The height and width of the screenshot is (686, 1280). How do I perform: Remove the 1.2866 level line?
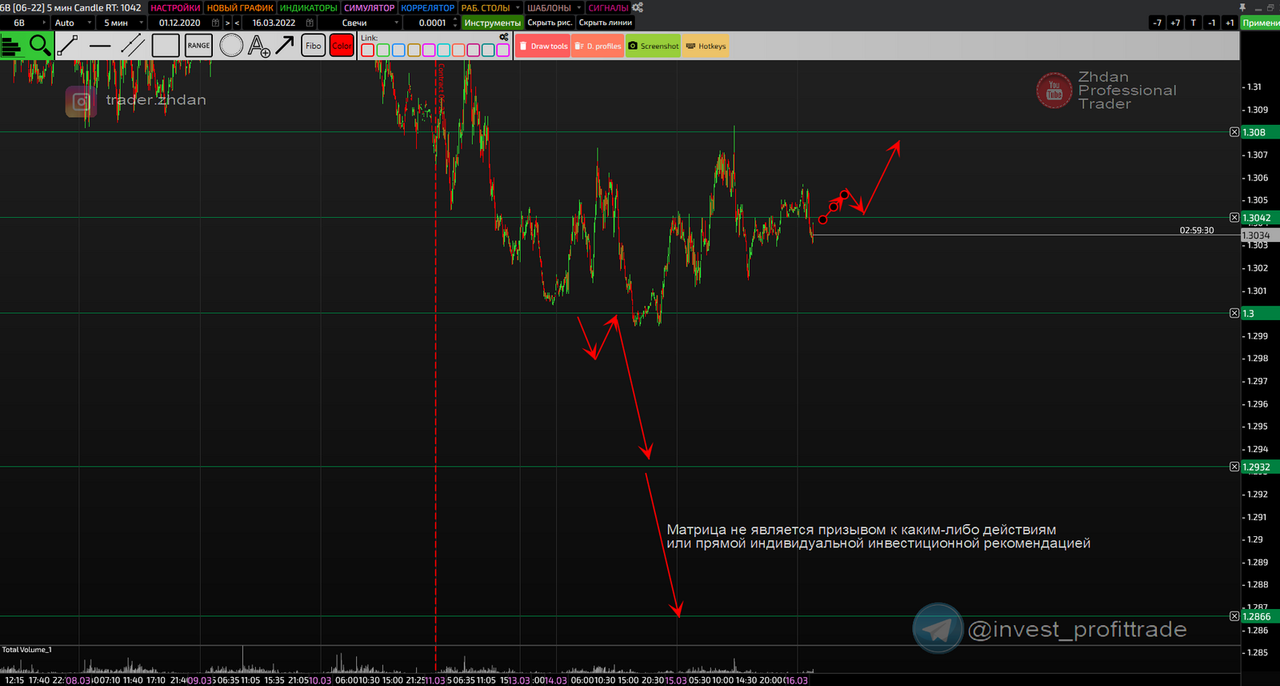[1234, 616]
